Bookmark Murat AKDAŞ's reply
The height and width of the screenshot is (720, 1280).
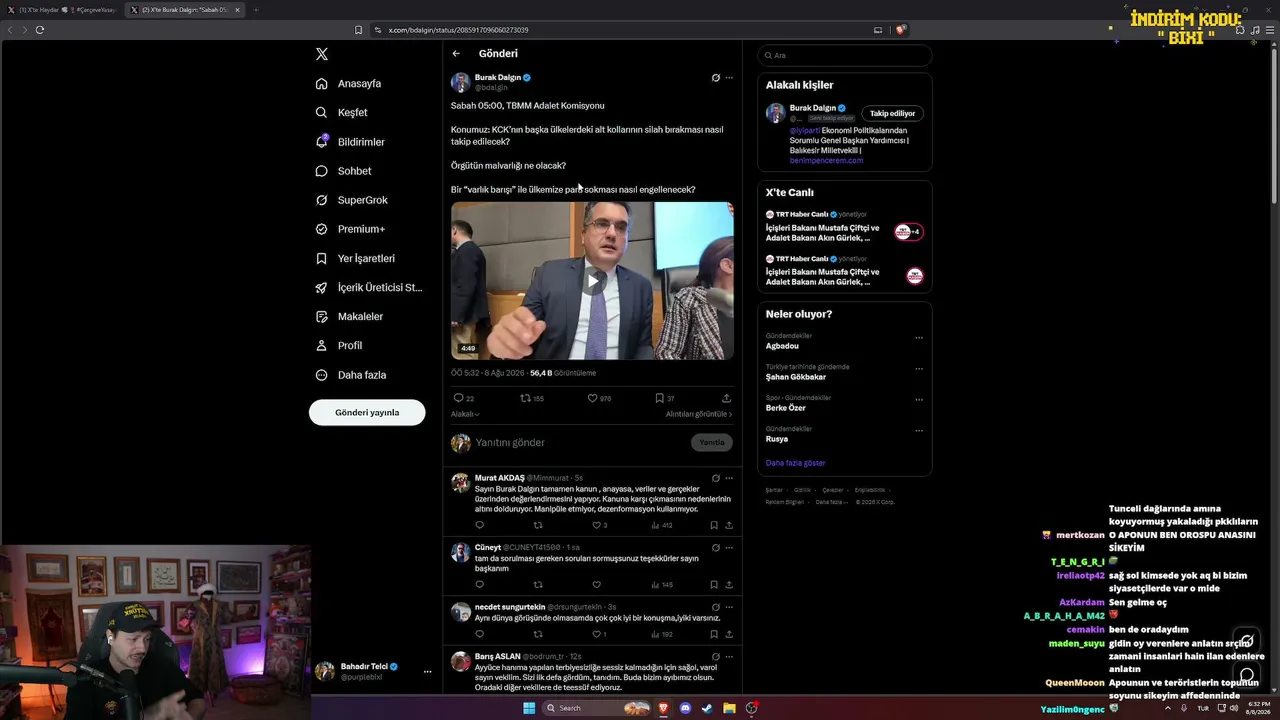(714, 525)
